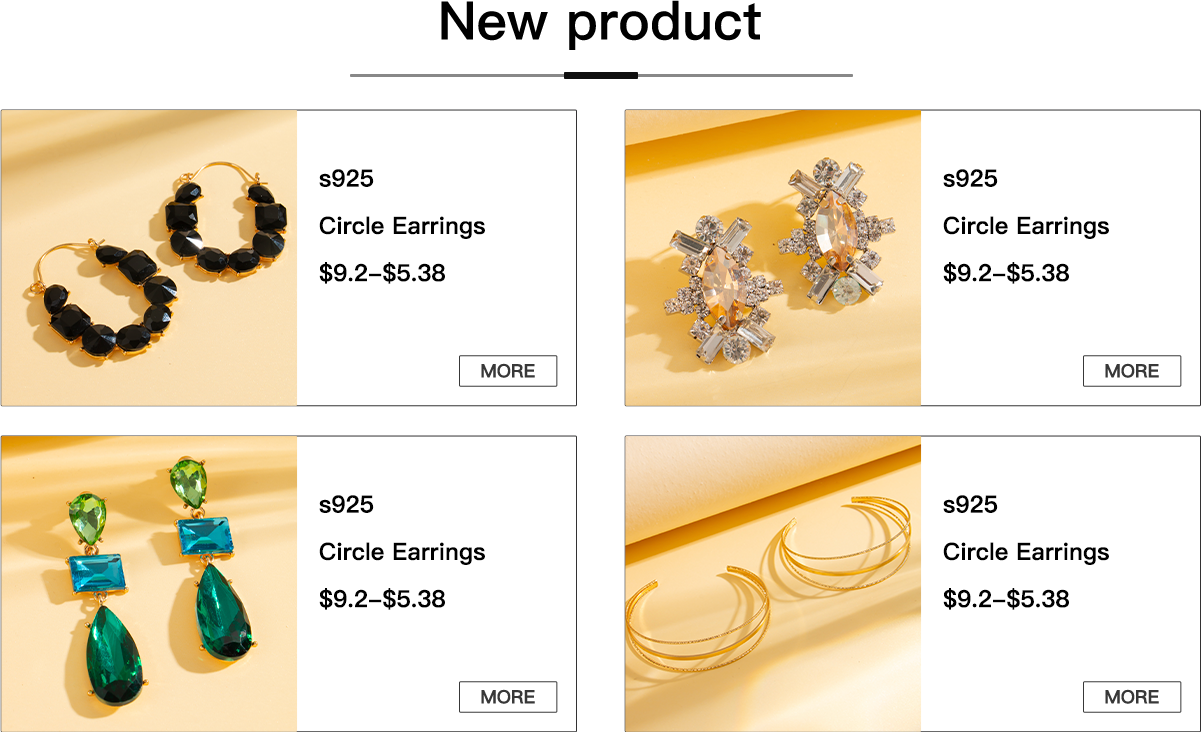Click s925 label on black hoop card
The image size is (1201, 732).
346,179
